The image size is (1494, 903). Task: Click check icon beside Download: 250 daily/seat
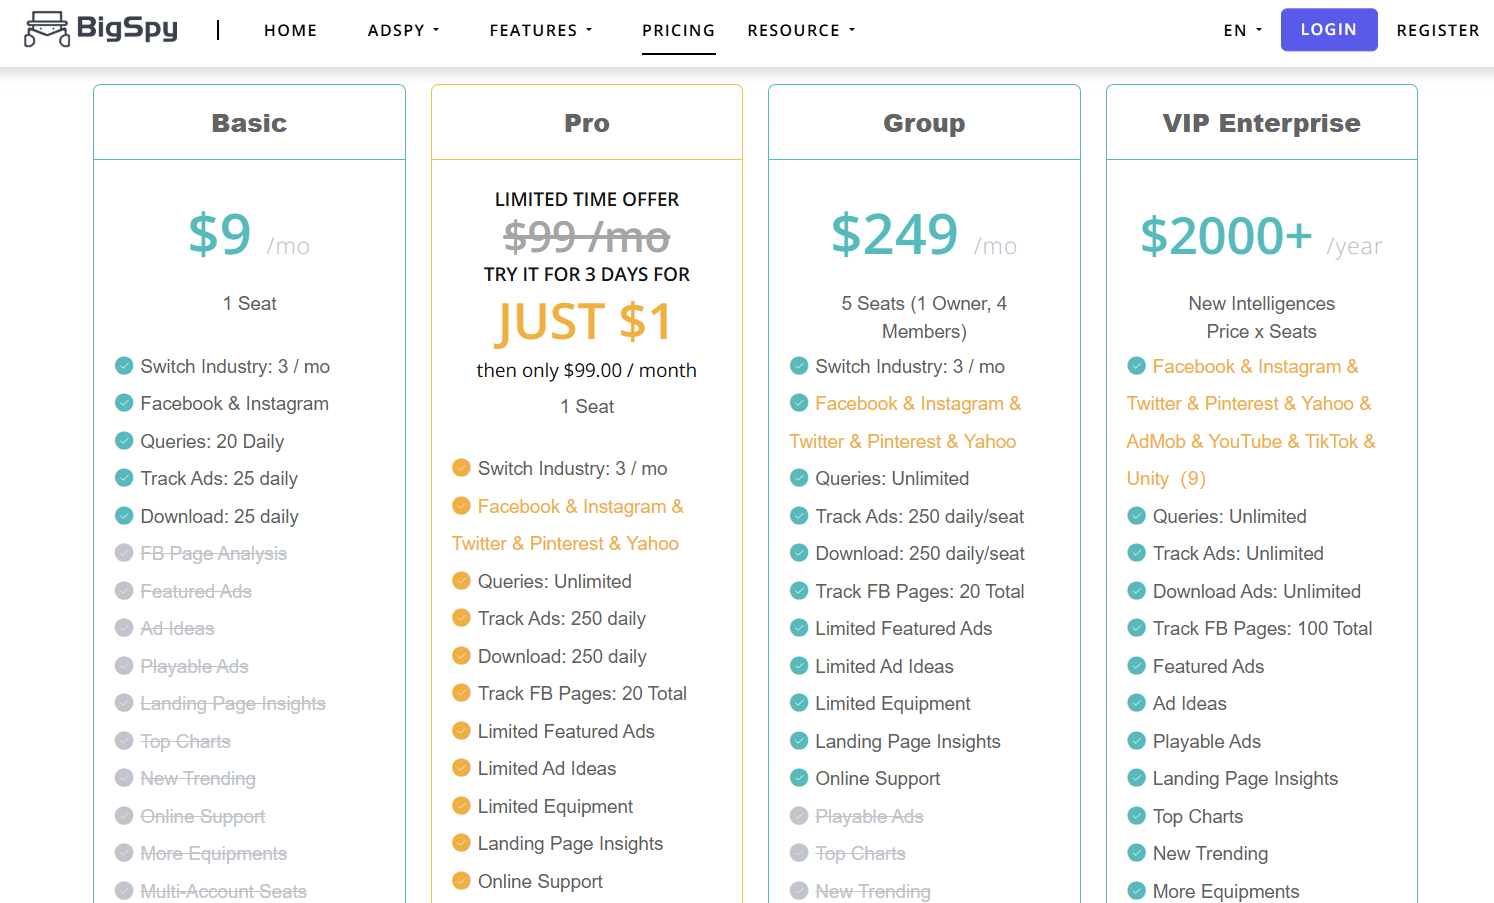(799, 553)
